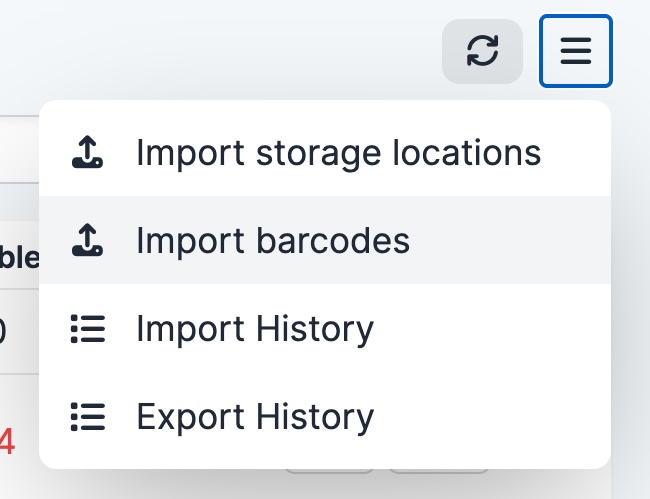Screen dimensions: 650x499
Task: Click list icon beside Import History
Action: coord(88,328)
